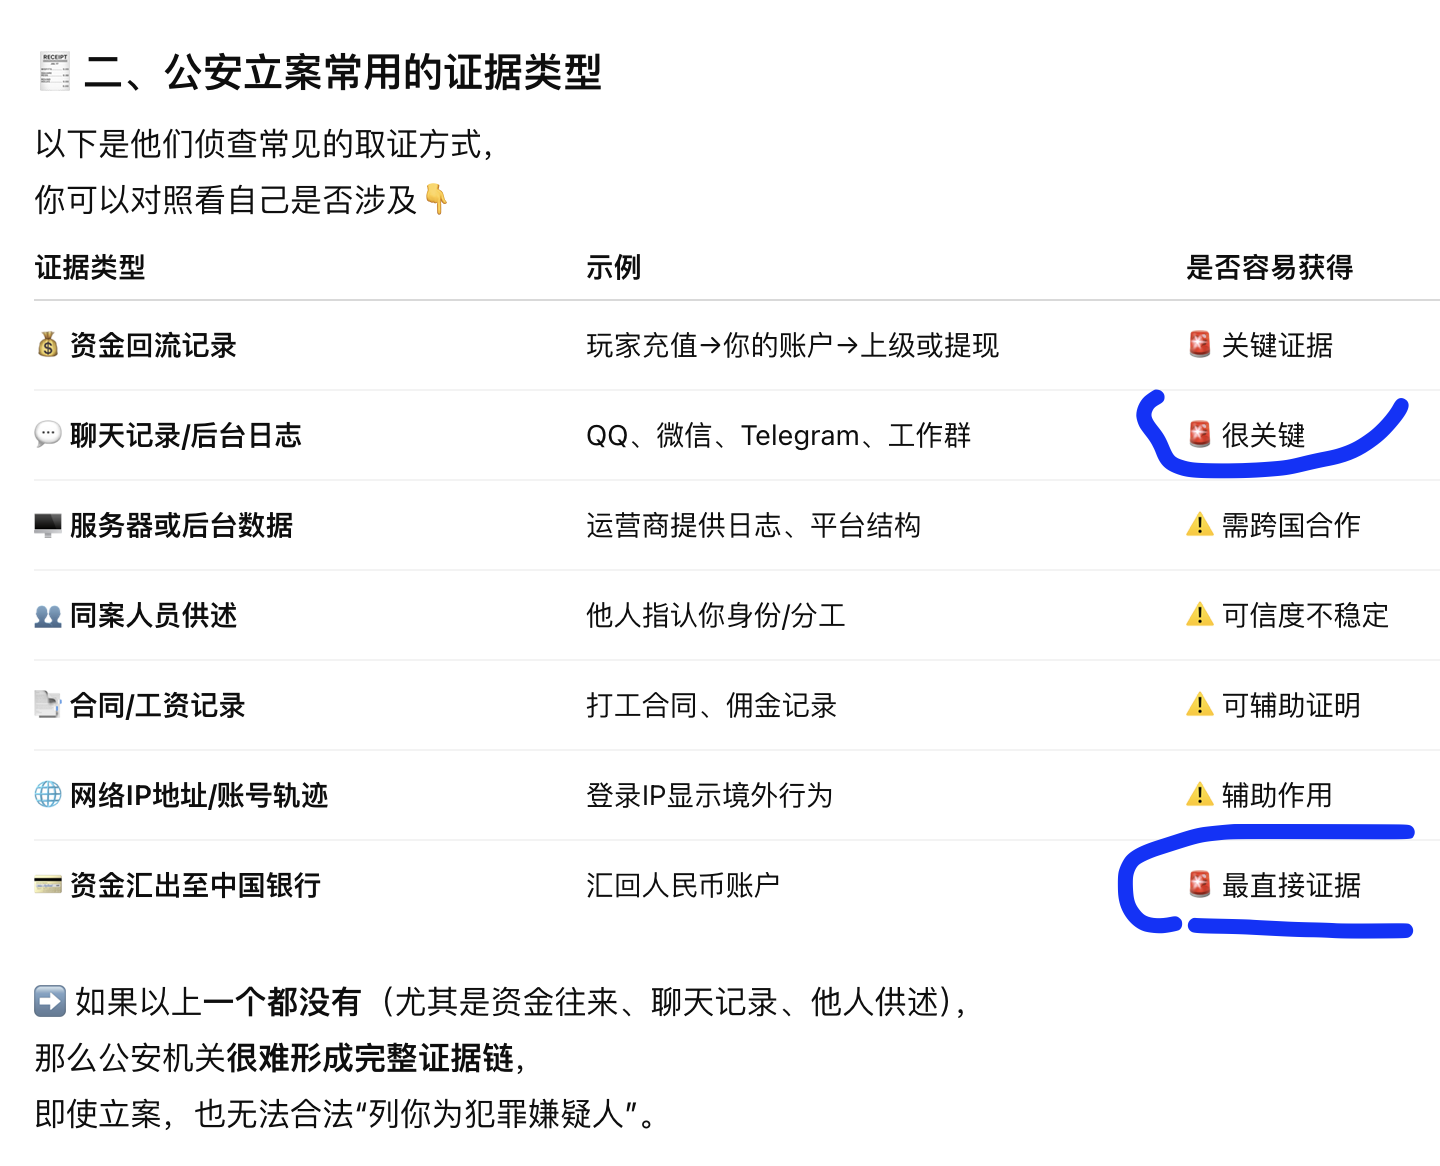The image size is (1440, 1166).
Task: Click the globe icon beside 网络IP地址/账号轨迹
Action: click(48, 795)
